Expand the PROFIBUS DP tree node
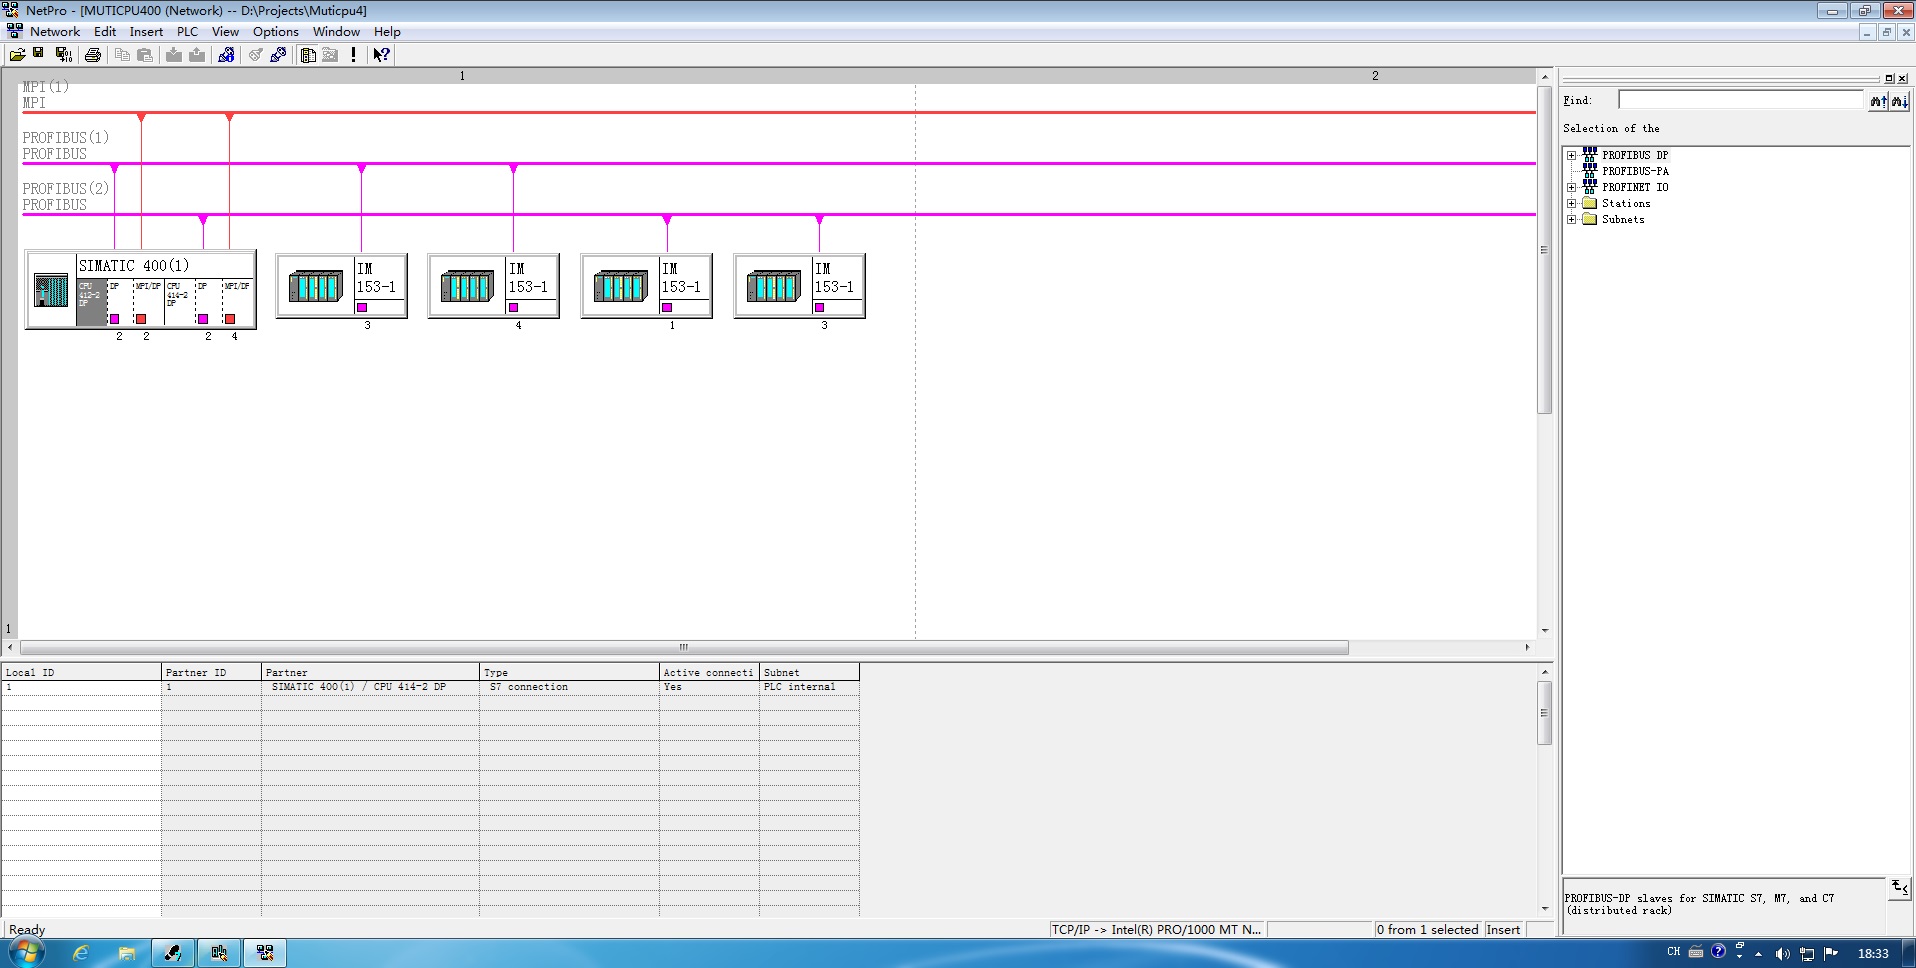 (1571, 156)
